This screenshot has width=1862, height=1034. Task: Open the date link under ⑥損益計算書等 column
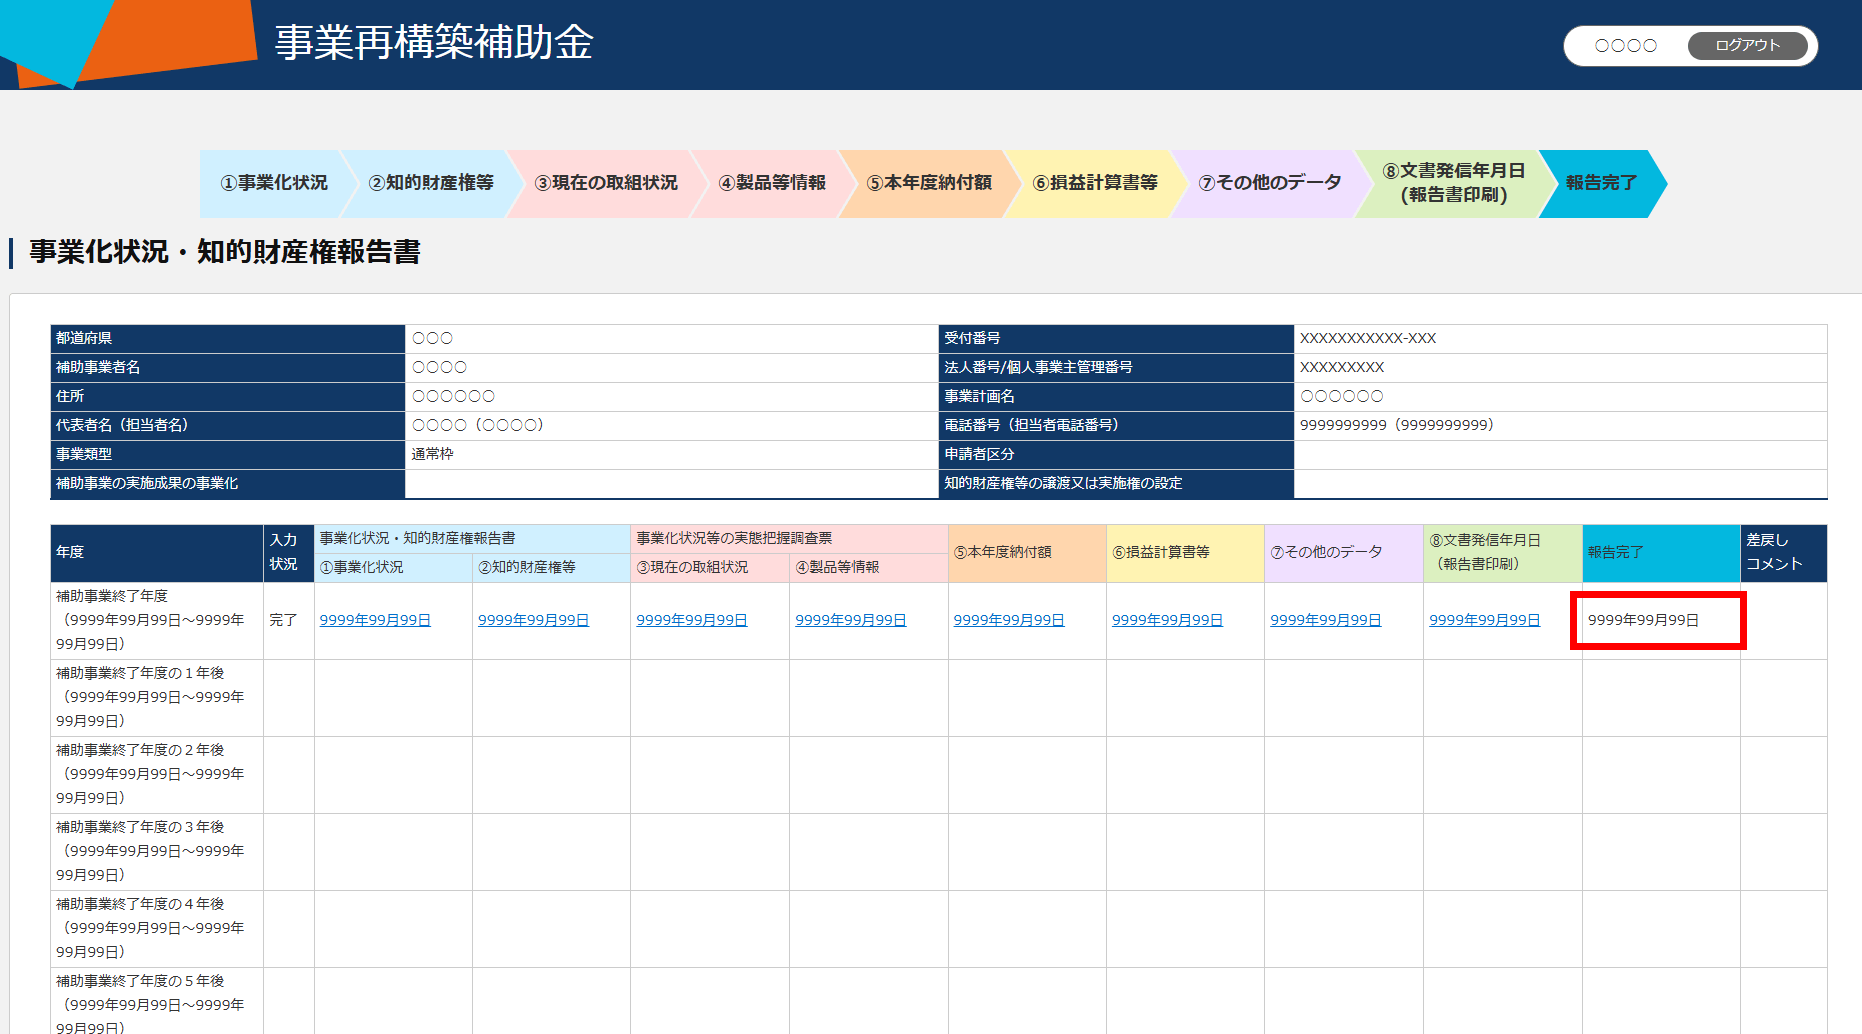point(1167,620)
